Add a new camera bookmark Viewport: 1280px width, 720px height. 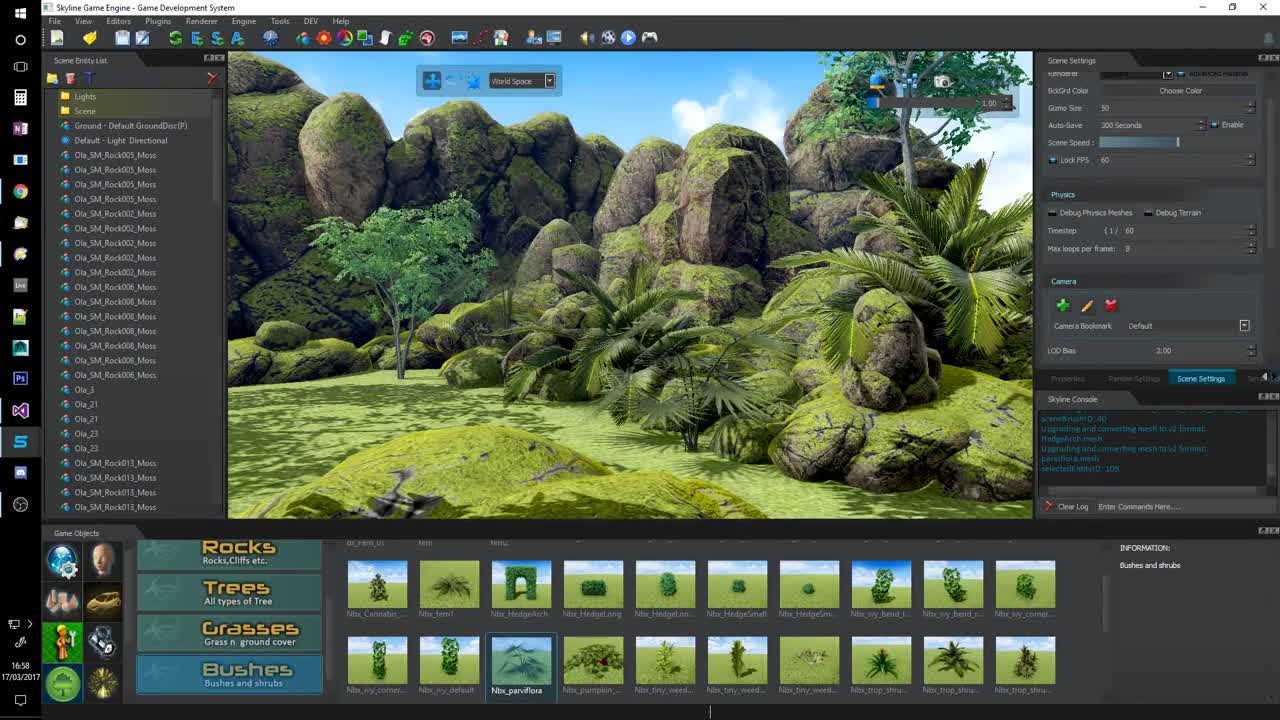pyautogui.click(x=1062, y=305)
